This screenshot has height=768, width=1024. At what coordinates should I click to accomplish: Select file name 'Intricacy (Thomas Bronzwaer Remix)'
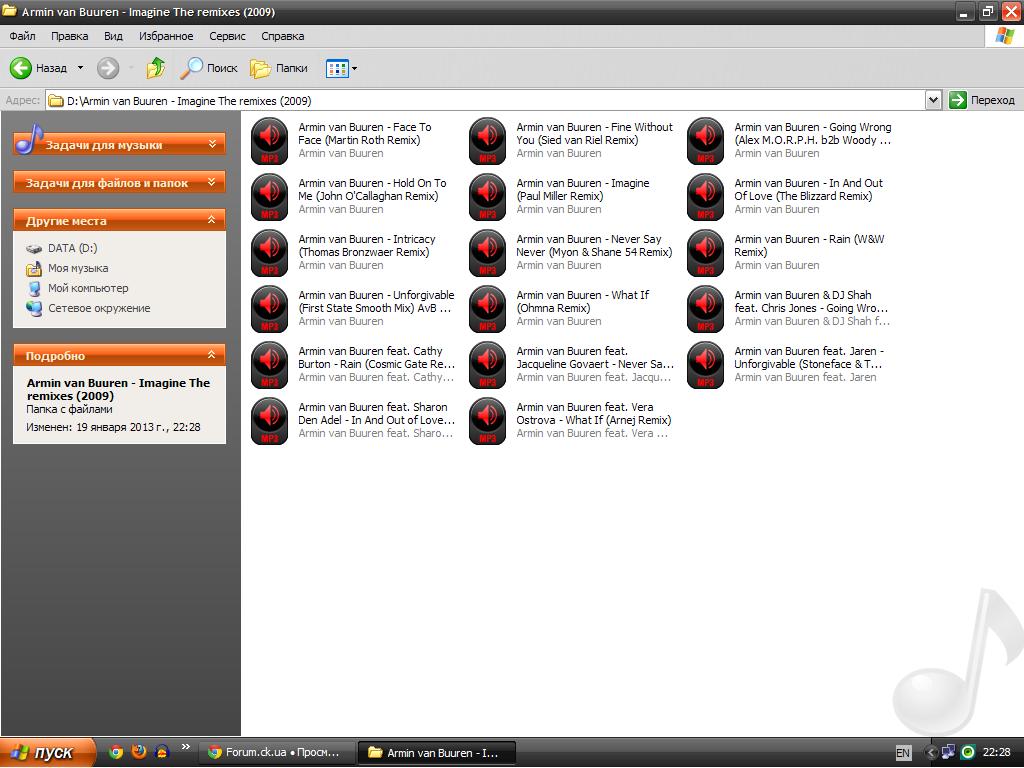tap(366, 246)
